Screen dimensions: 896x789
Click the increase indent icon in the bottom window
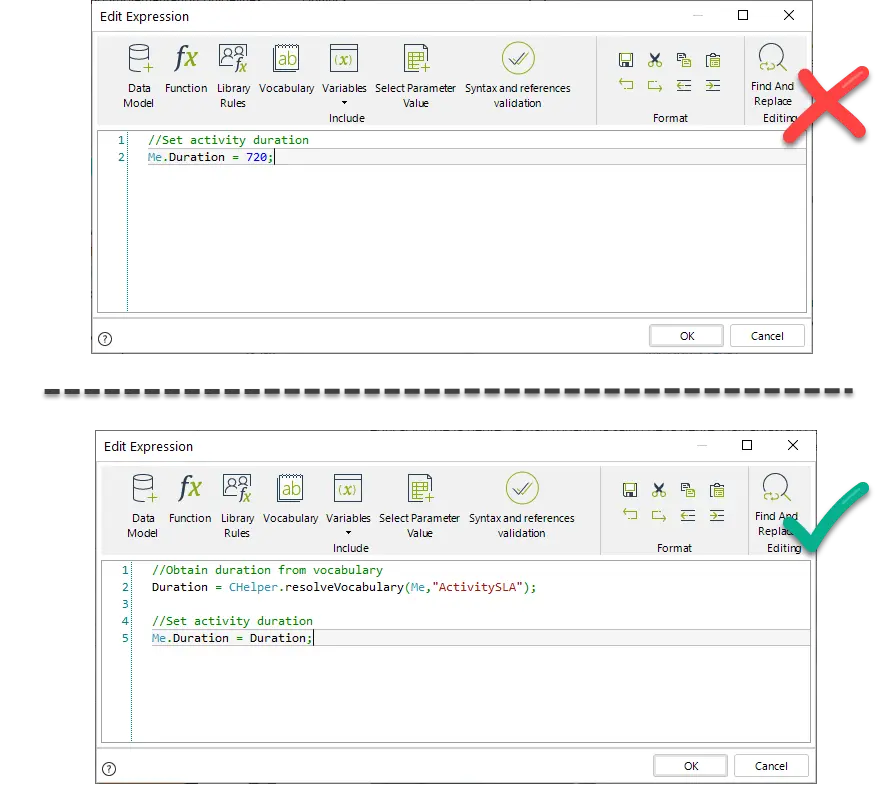pos(717,516)
